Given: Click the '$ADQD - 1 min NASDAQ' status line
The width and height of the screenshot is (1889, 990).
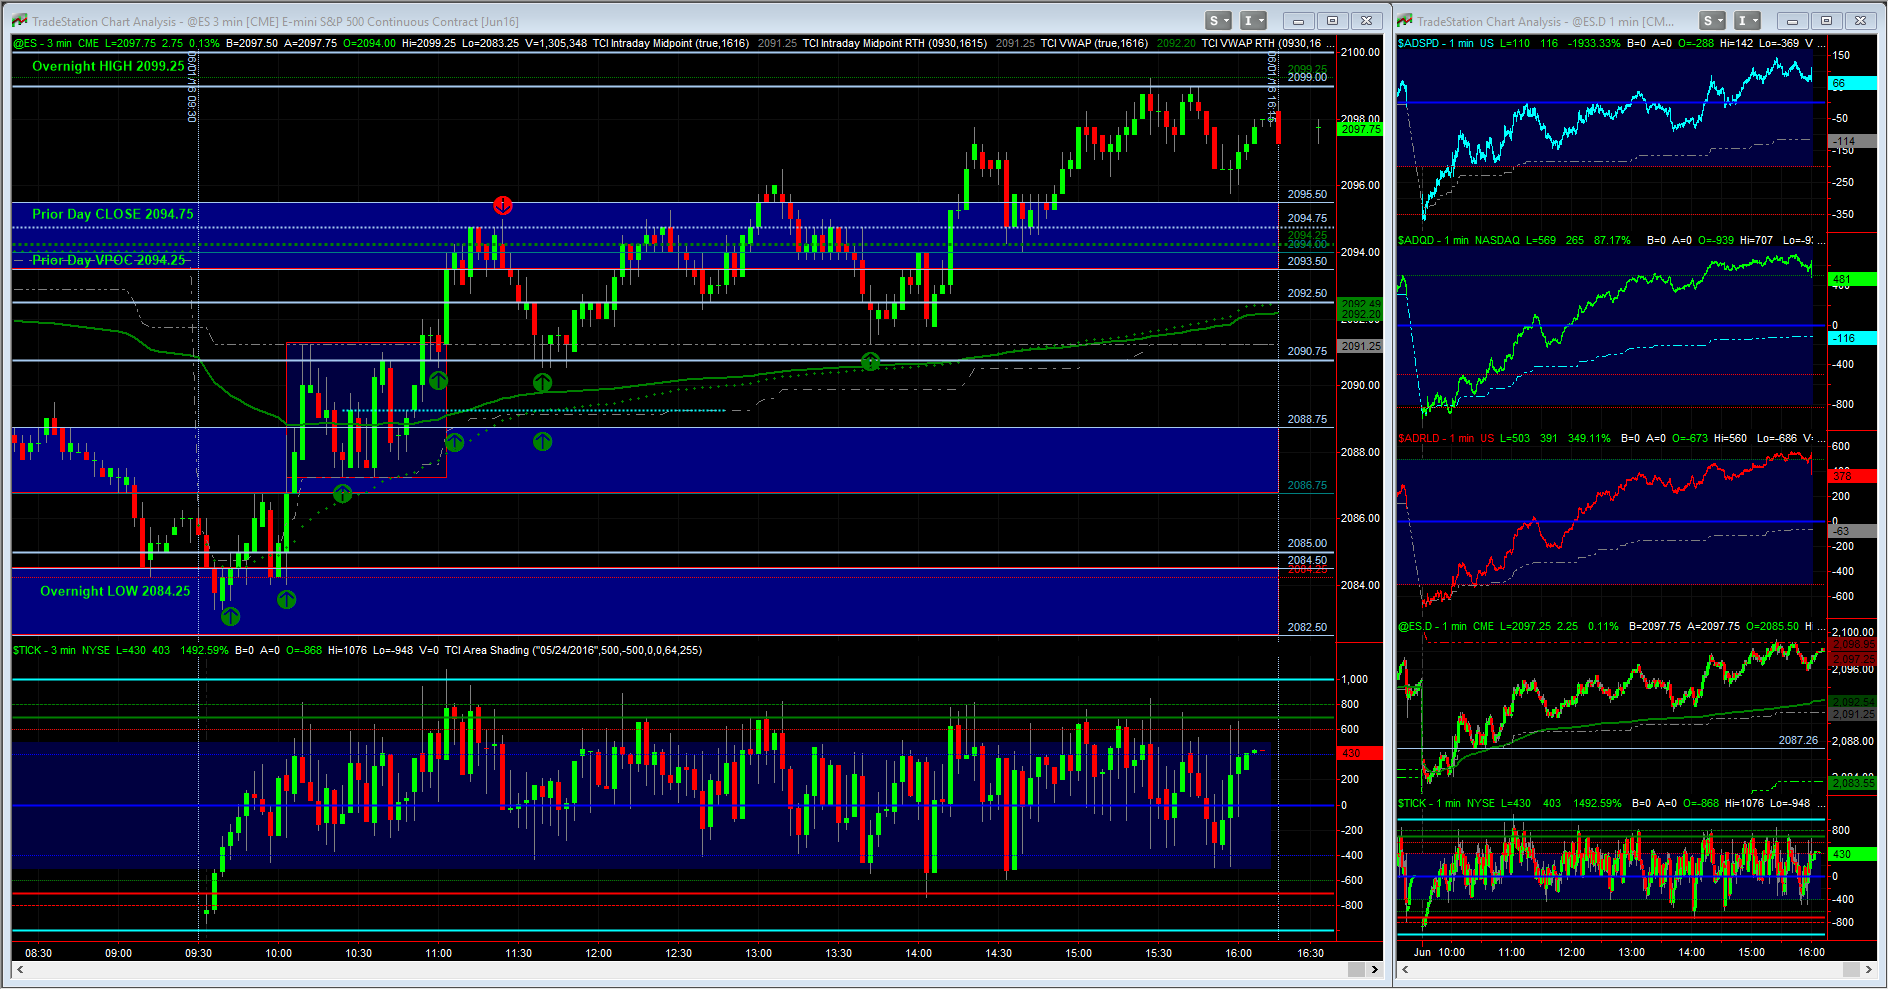Looking at the screenshot, I should click(x=1459, y=240).
